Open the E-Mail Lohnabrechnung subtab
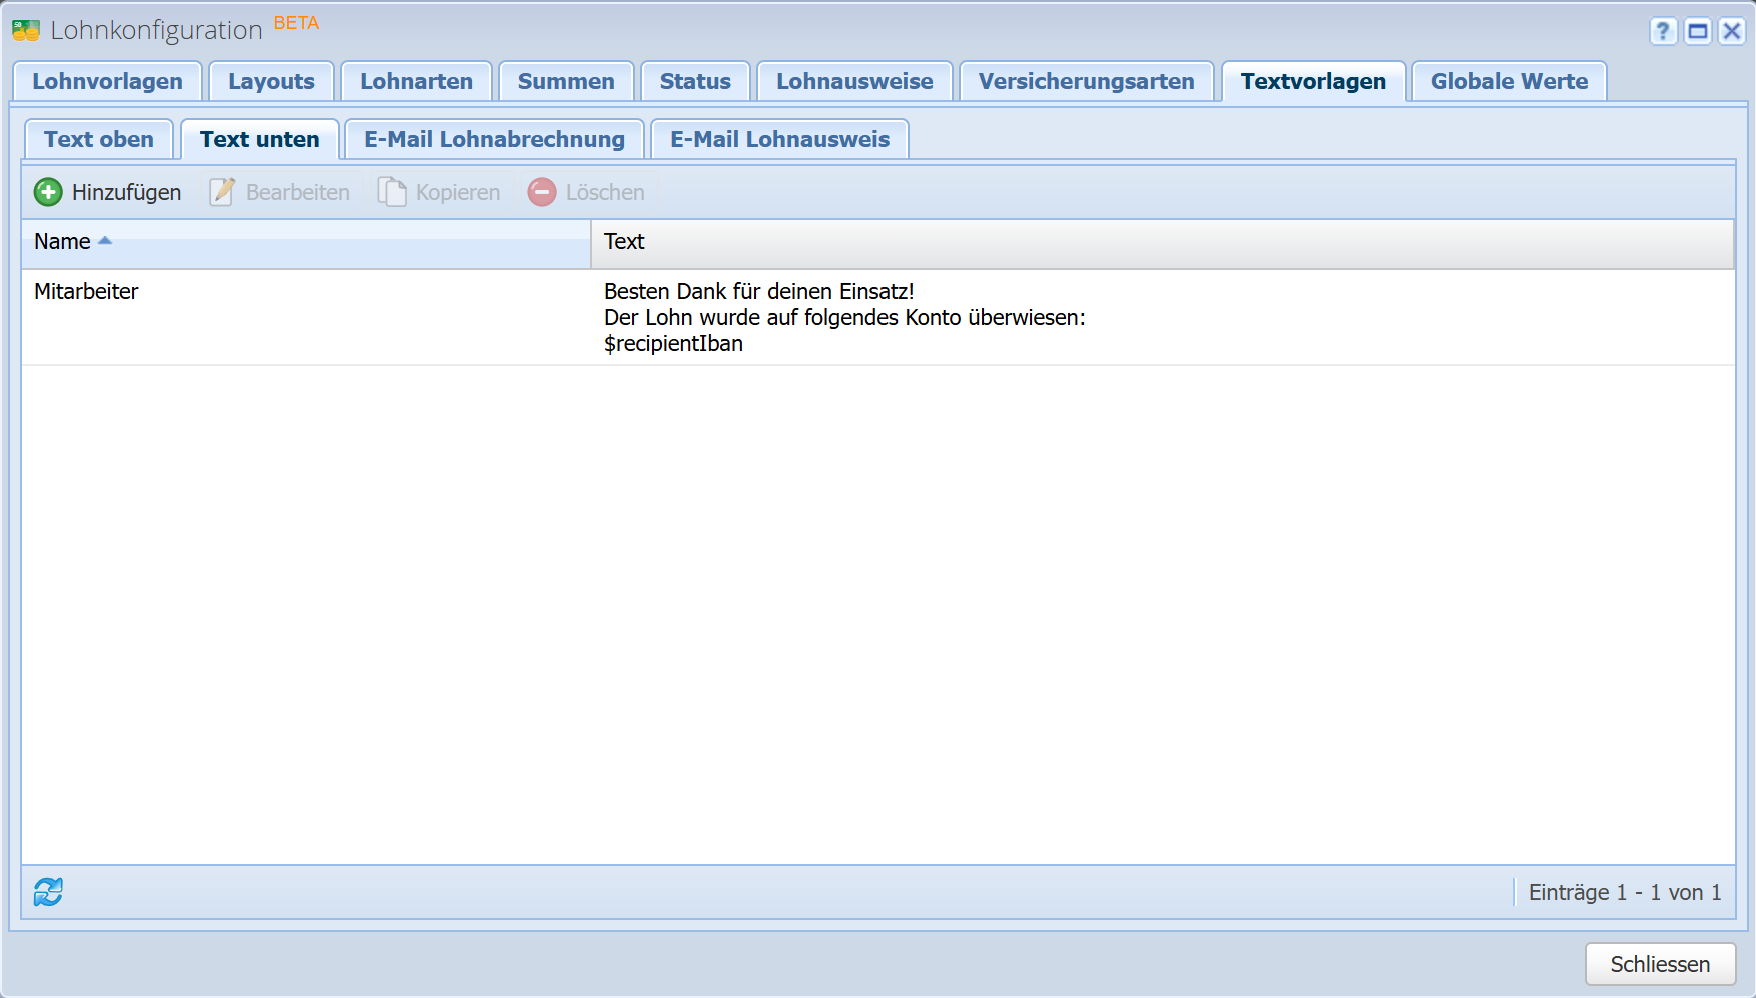Screen dimensions: 1756x998 coord(494,140)
